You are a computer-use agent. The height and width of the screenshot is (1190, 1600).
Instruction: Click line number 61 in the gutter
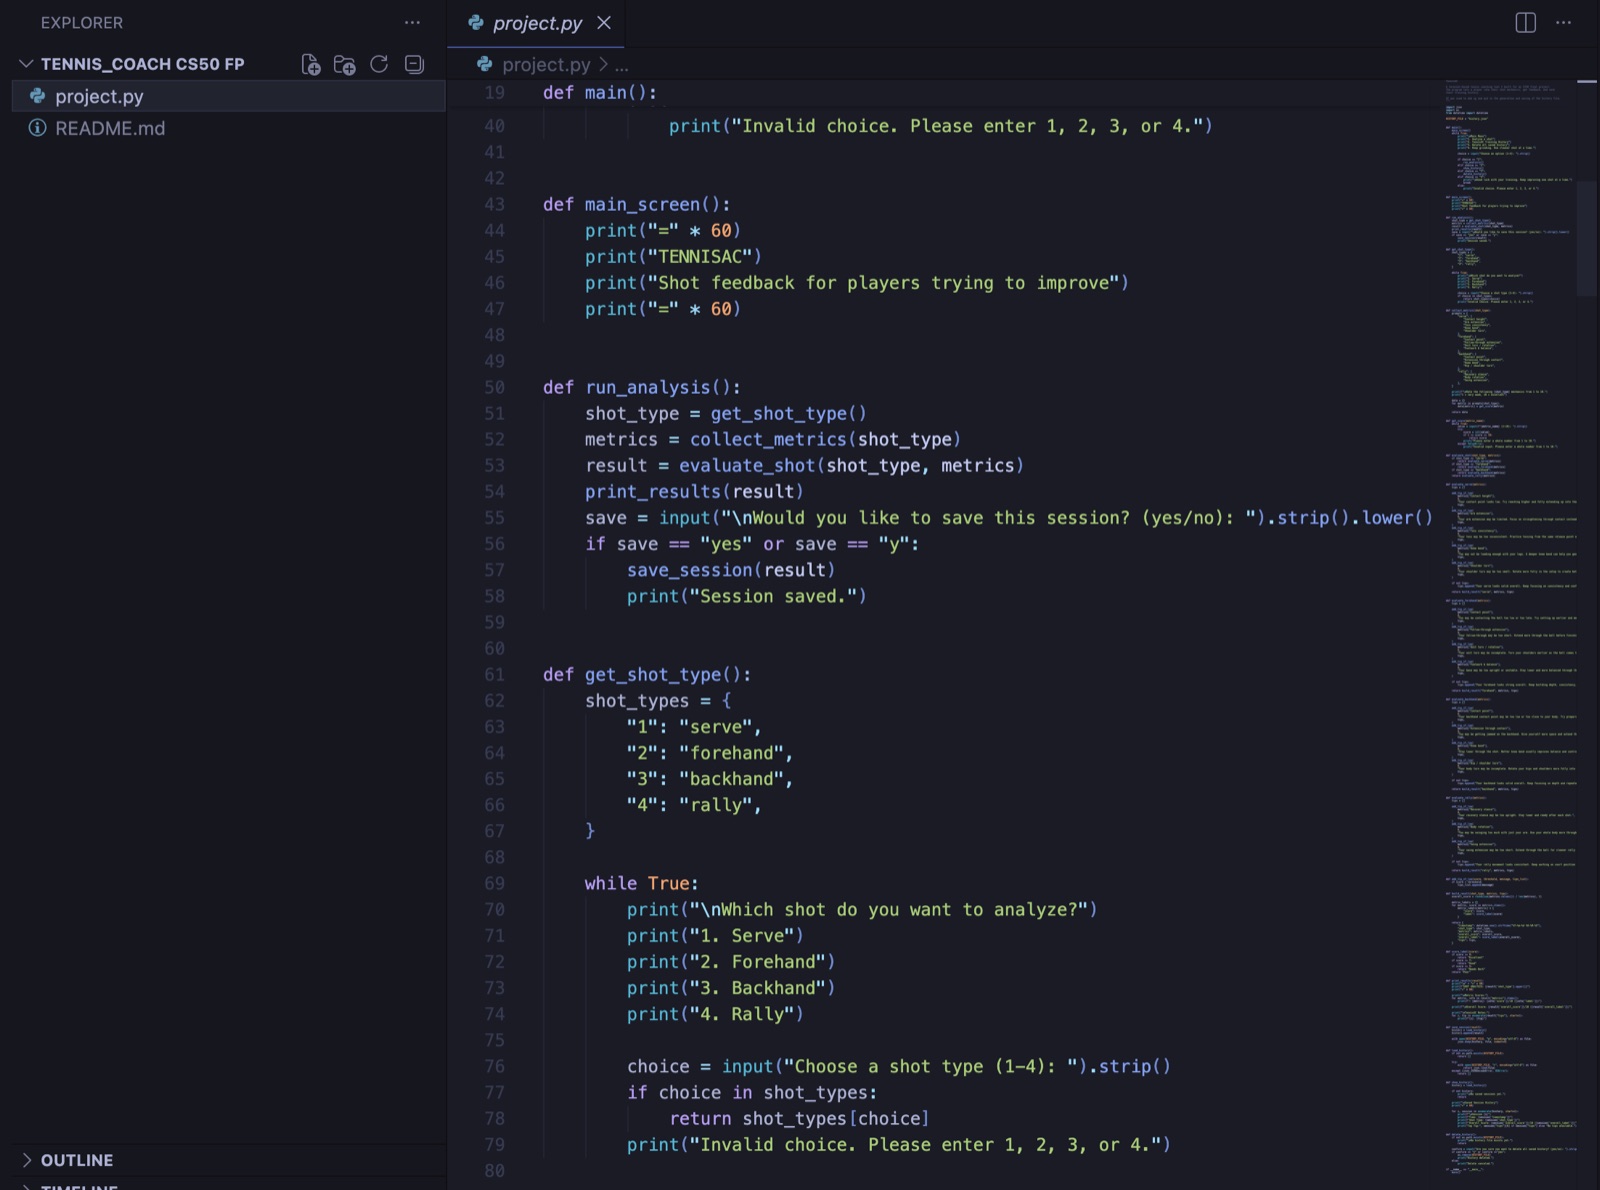click(495, 675)
